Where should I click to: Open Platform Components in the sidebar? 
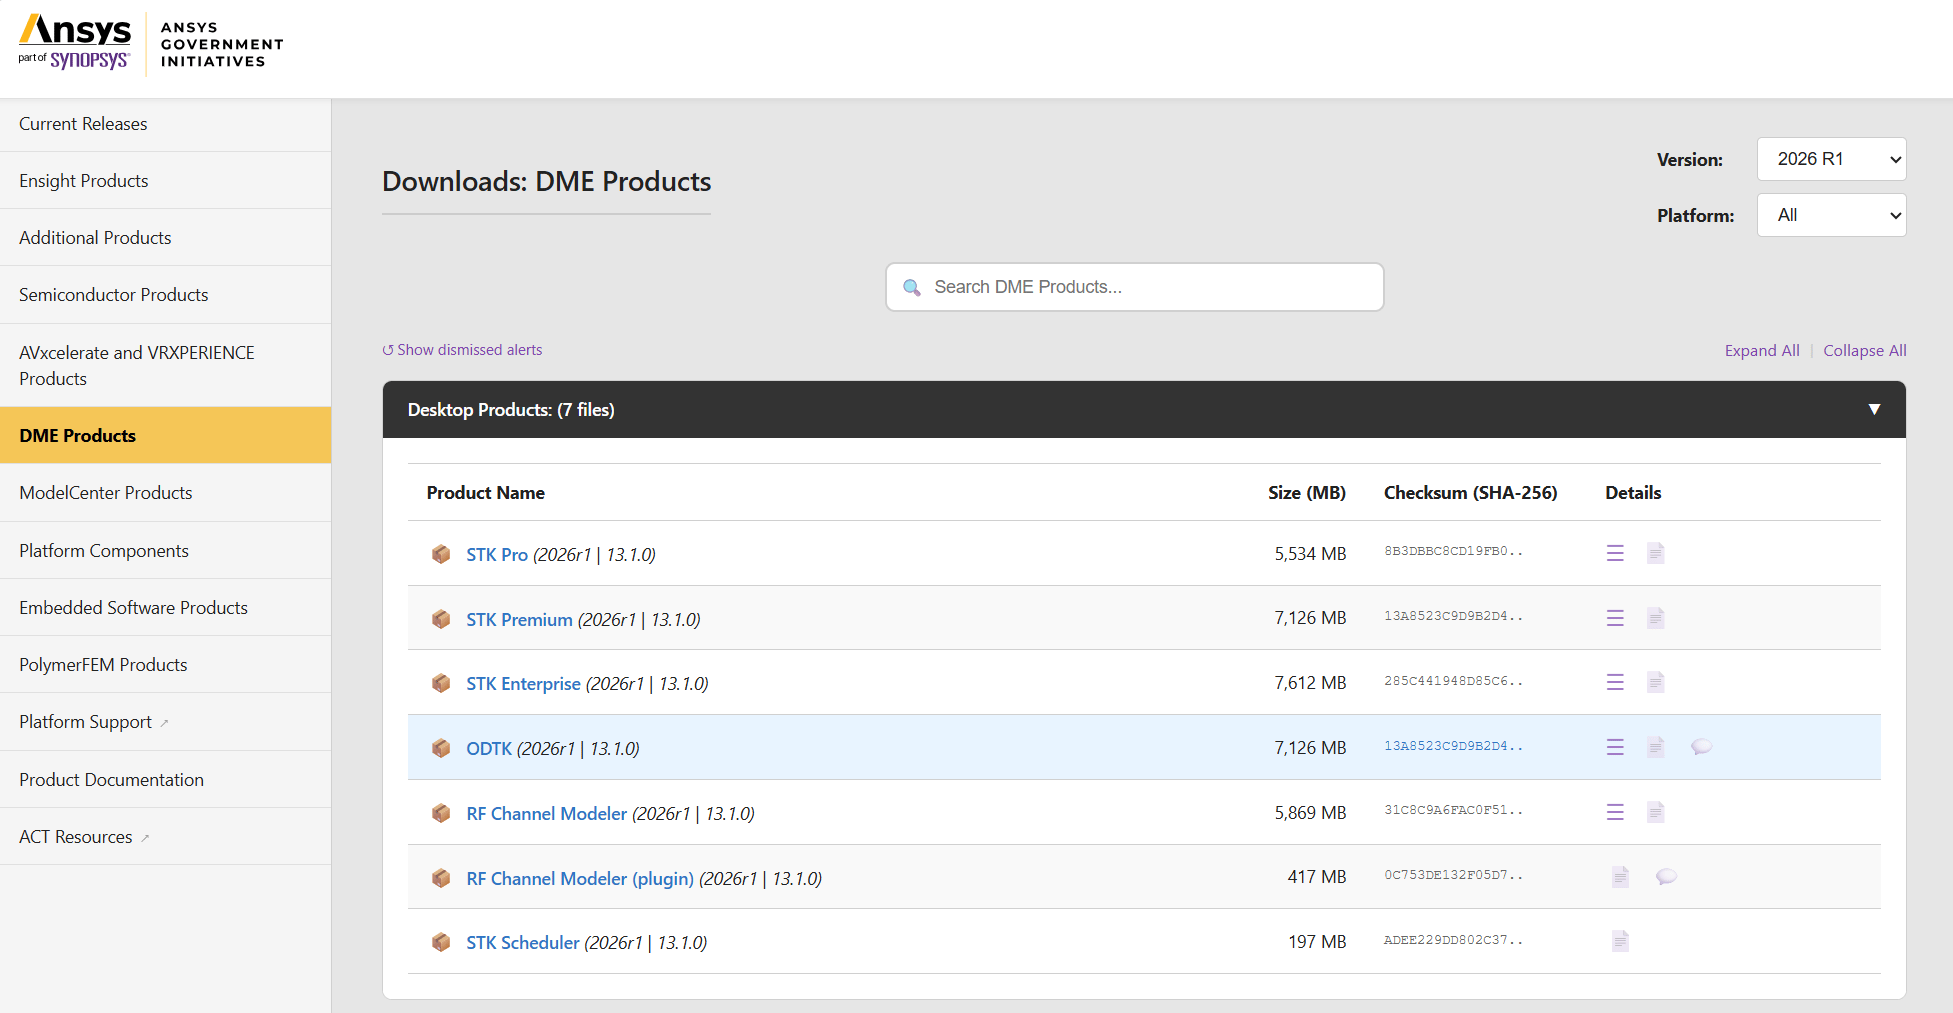pos(166,551)
